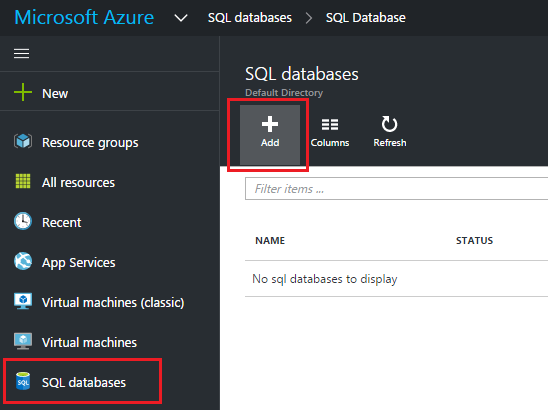Toggle the hamburger menu in the sidebar

21,53
